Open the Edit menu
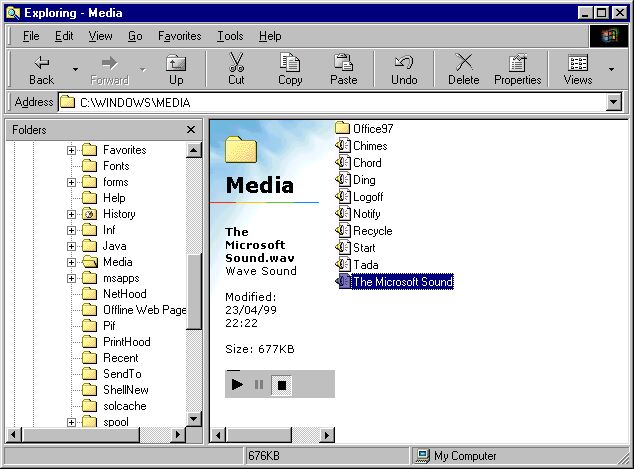The height and width of the screenshot is (469, 634). click(x=64, y=36)
